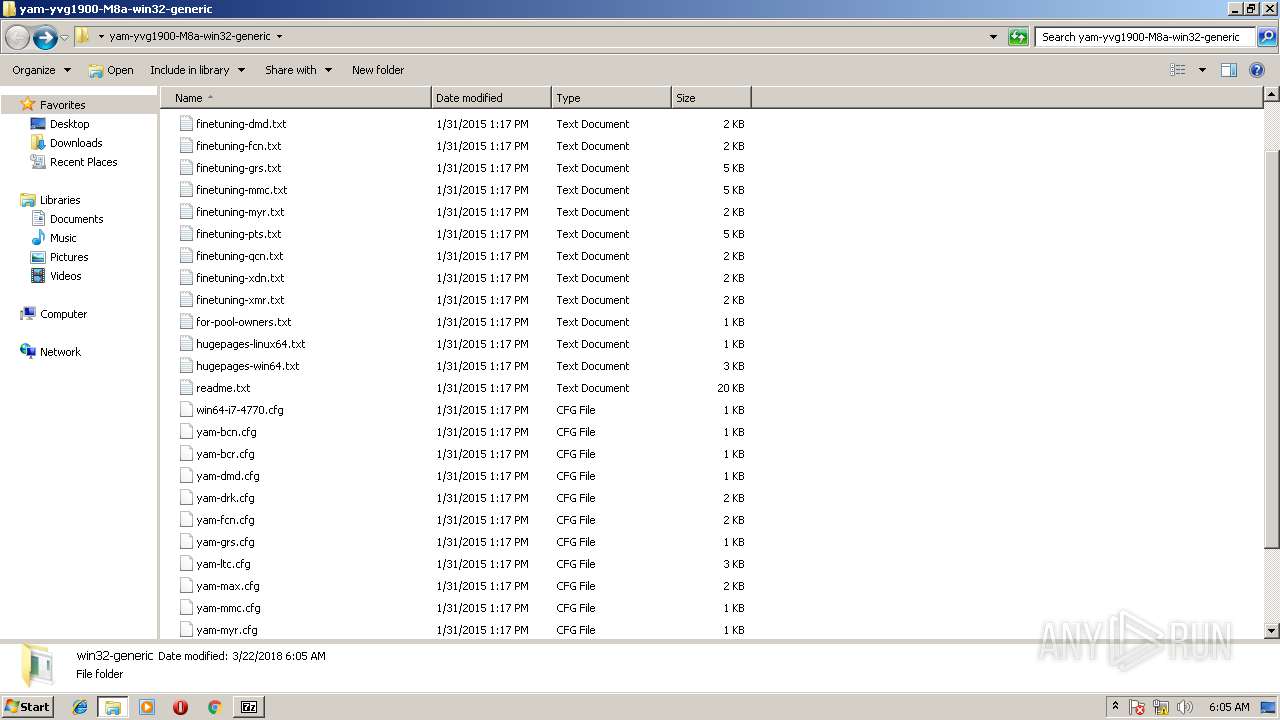
Task: Click the finetuning-fcn.txt file icon
Action: [186, 146]
